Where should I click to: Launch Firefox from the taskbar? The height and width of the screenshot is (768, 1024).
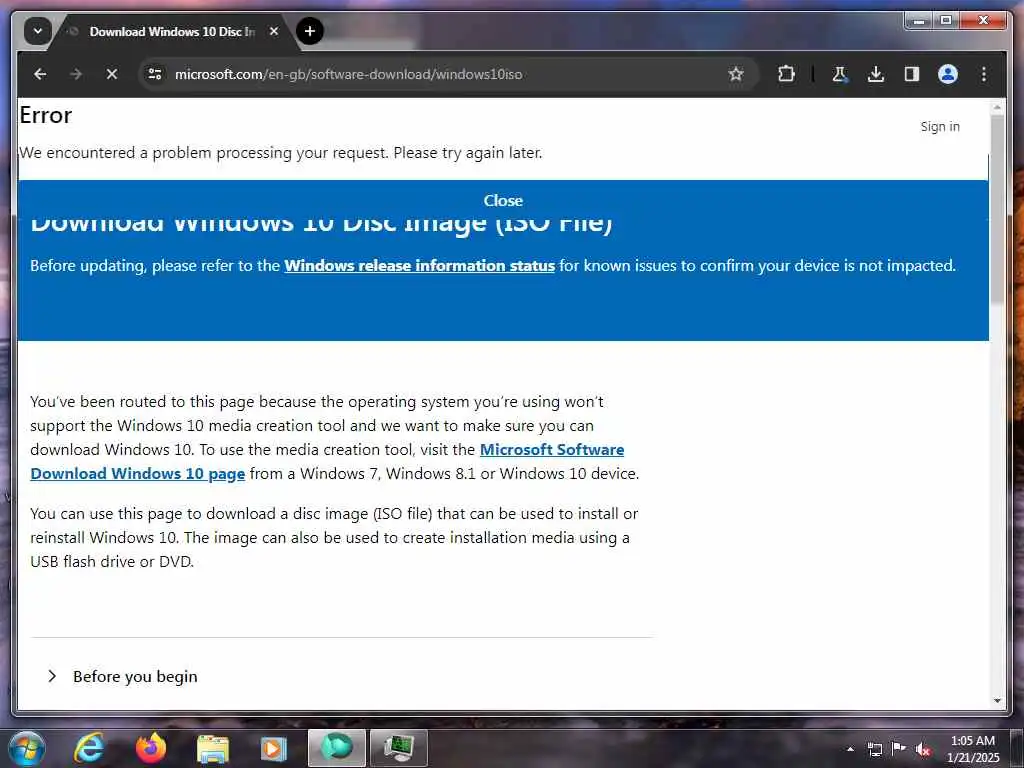point(151,748)
